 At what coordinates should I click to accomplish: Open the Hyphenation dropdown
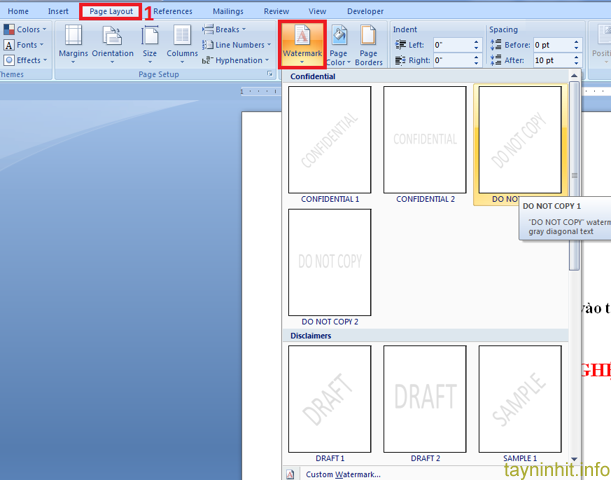coord(235,60)
